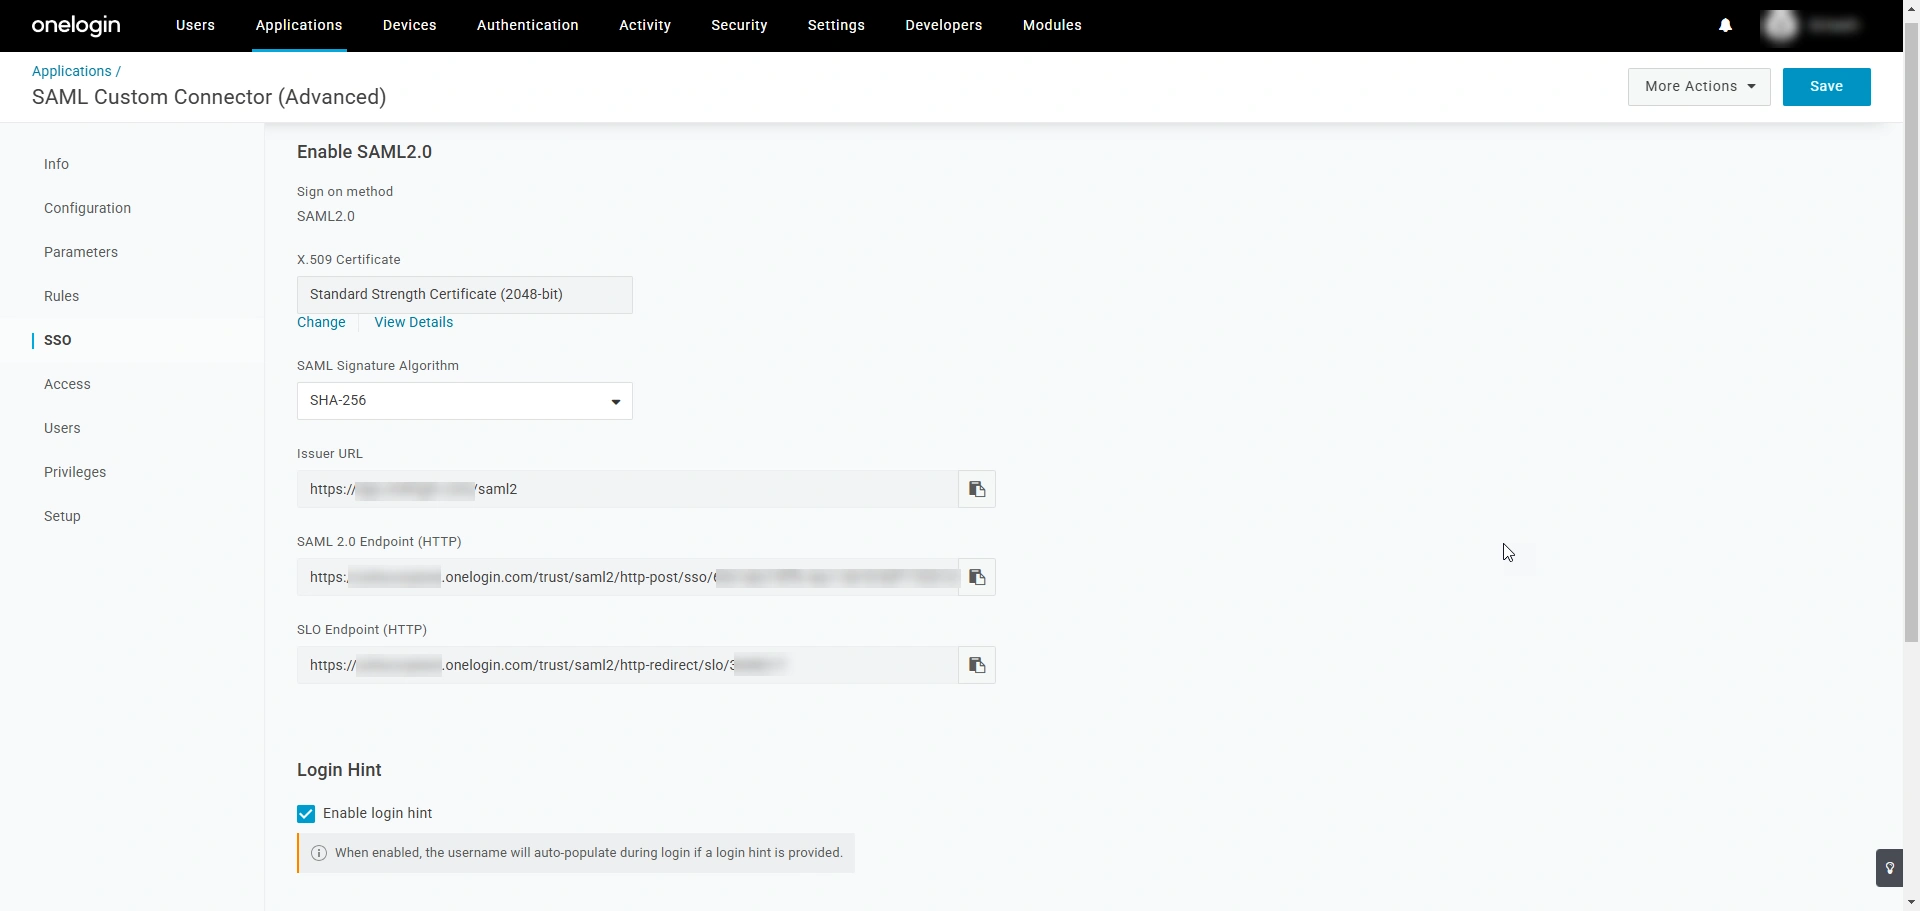This screenshot has height=911, width=1920.
Task: Open the Users top menu
Action: click(x=195, y=26)
